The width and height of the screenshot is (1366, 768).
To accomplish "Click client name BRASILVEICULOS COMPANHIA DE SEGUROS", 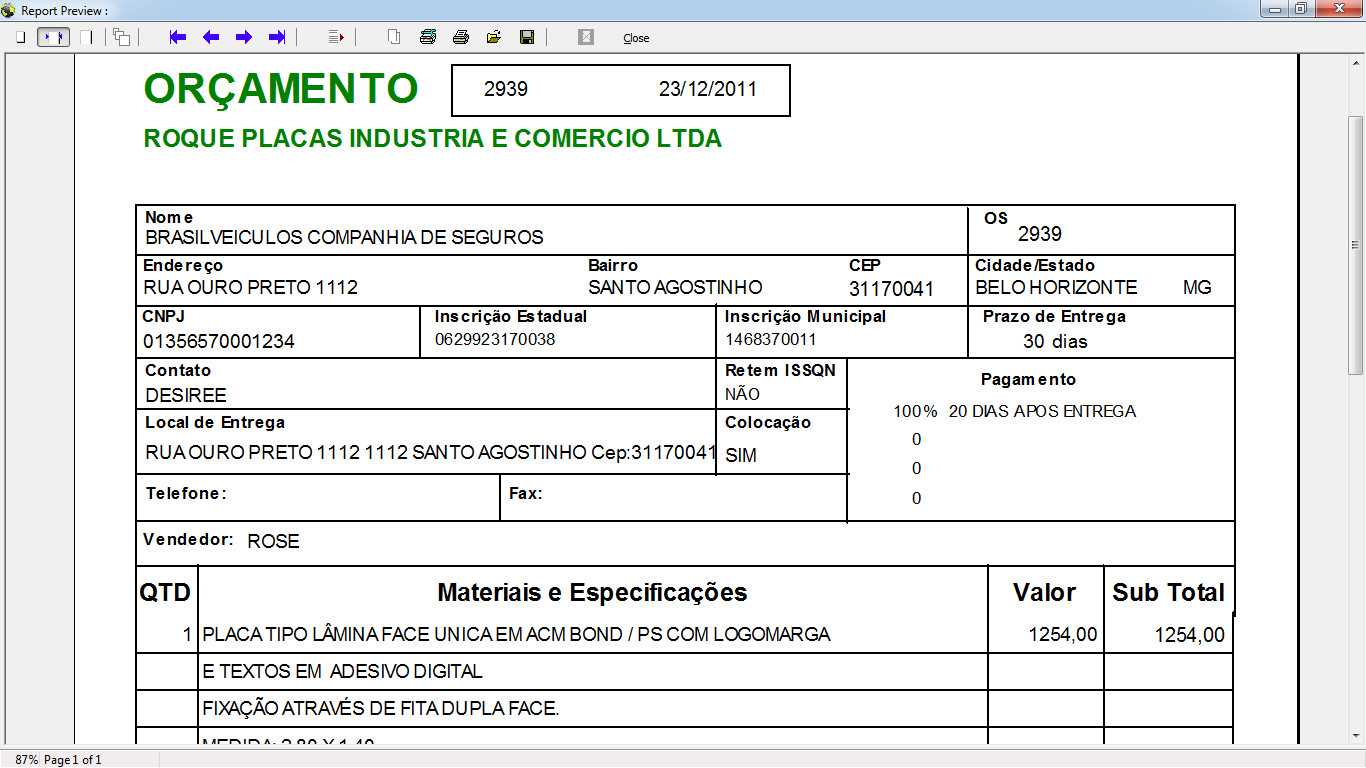I will [x=345, y=237].
